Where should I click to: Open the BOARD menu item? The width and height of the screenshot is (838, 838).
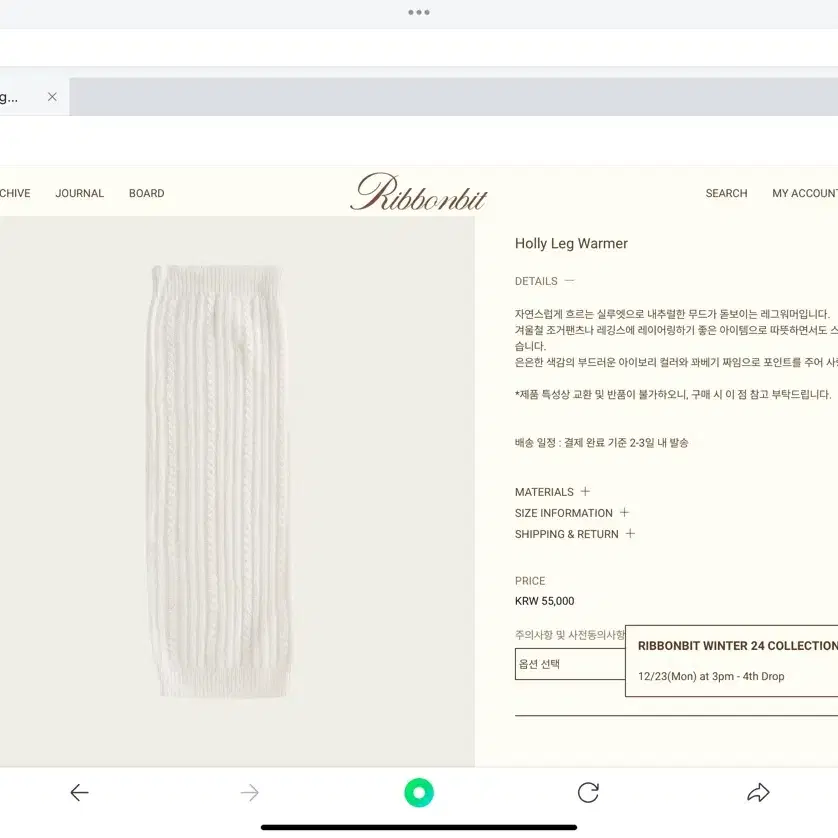coord(146,193)
